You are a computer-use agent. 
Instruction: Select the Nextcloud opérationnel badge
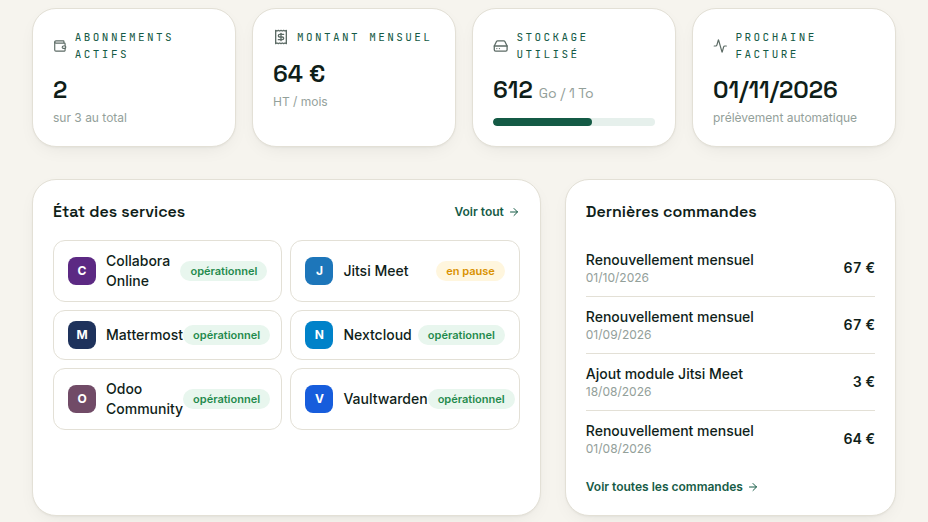point(461,335)
